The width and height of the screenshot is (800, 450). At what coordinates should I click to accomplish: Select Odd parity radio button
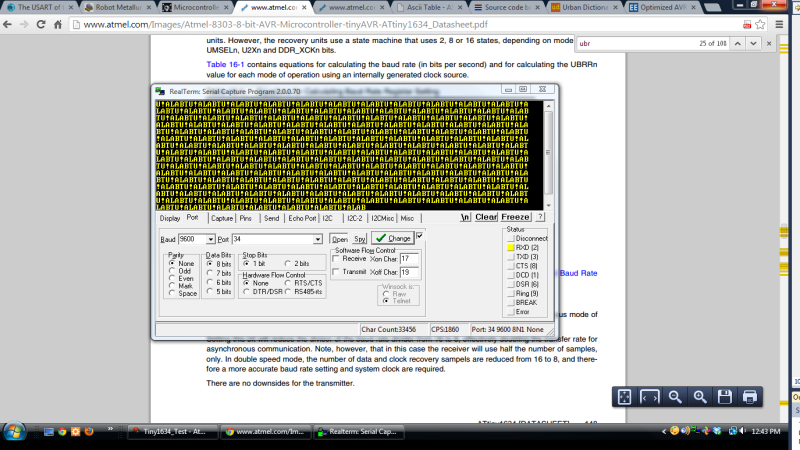click(x=171, y=271)
